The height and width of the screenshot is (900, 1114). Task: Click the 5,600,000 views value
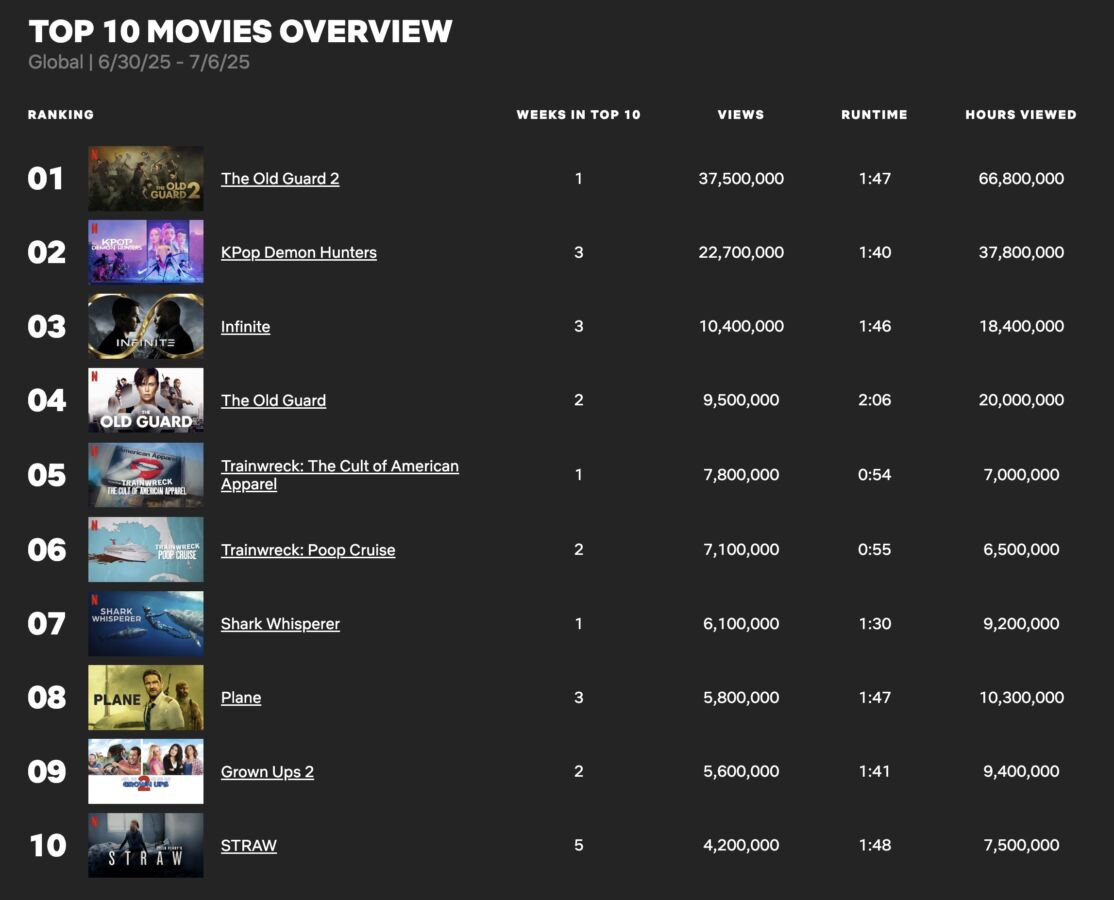click(741, 771)
